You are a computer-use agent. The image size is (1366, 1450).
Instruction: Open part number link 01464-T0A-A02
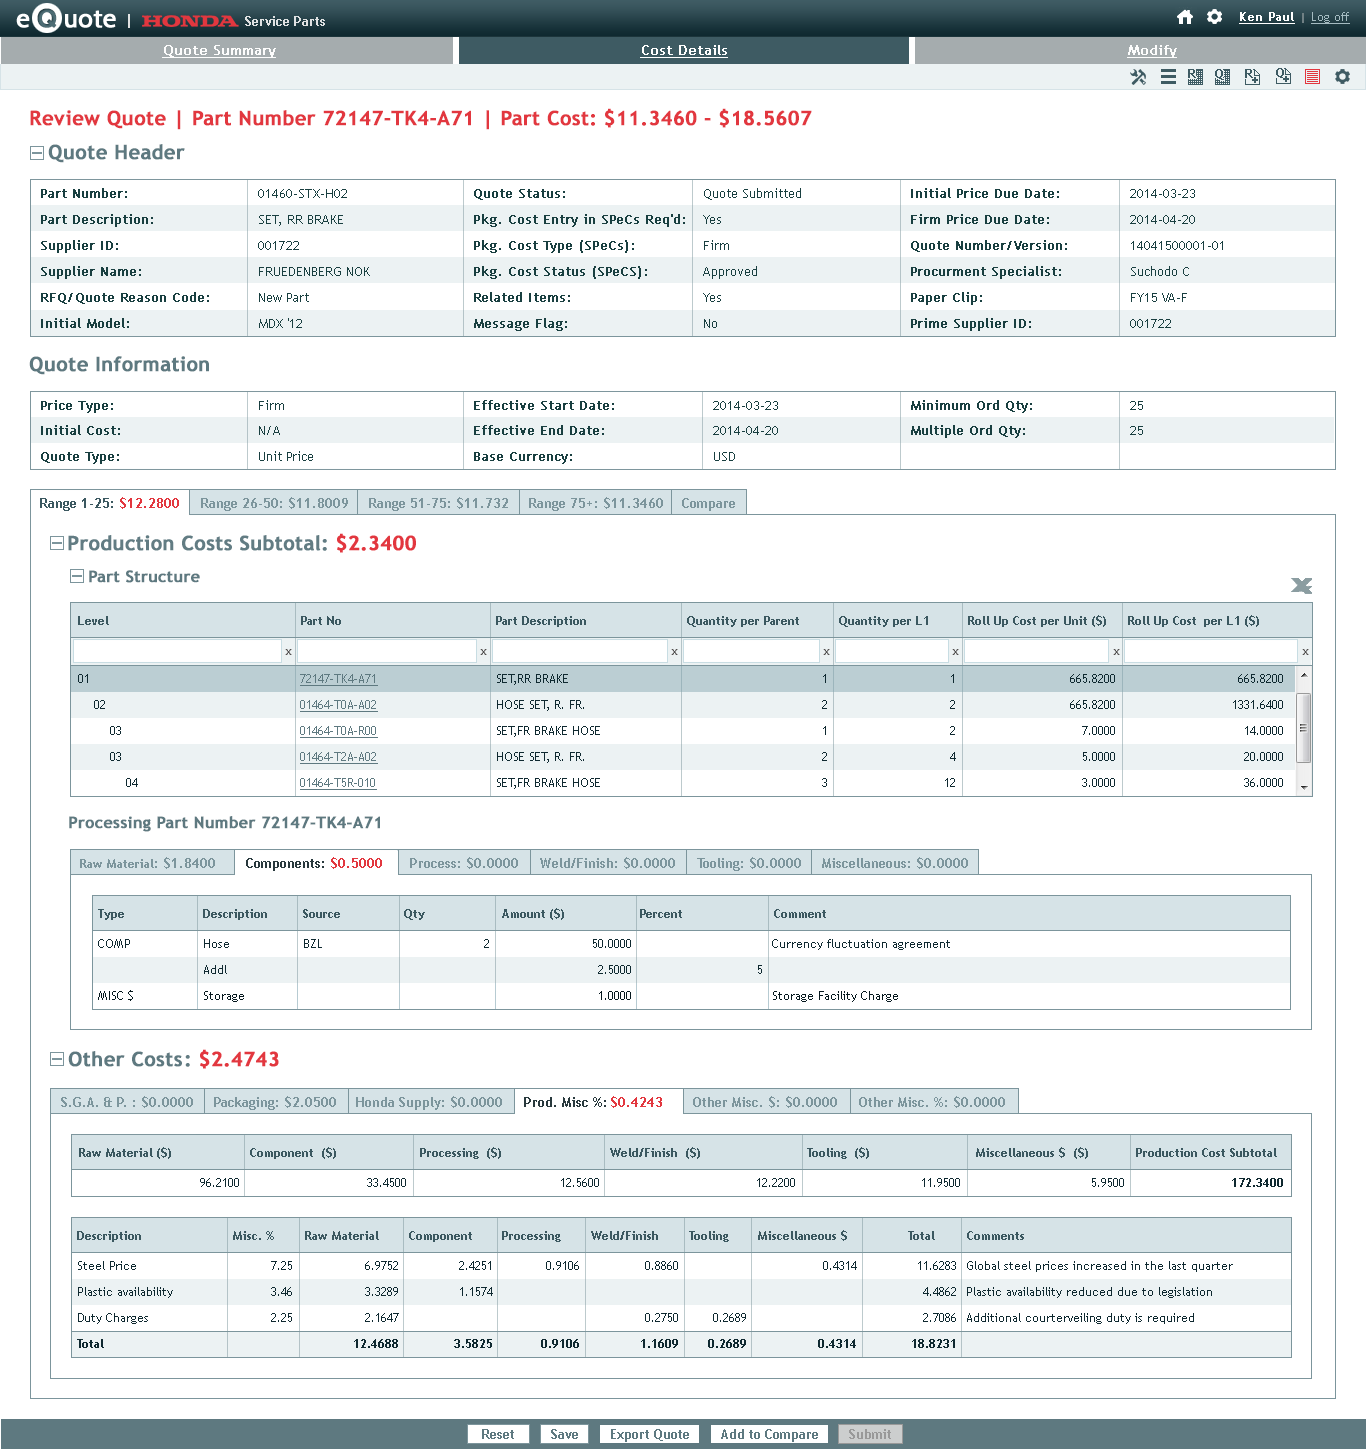pos(338,705)
